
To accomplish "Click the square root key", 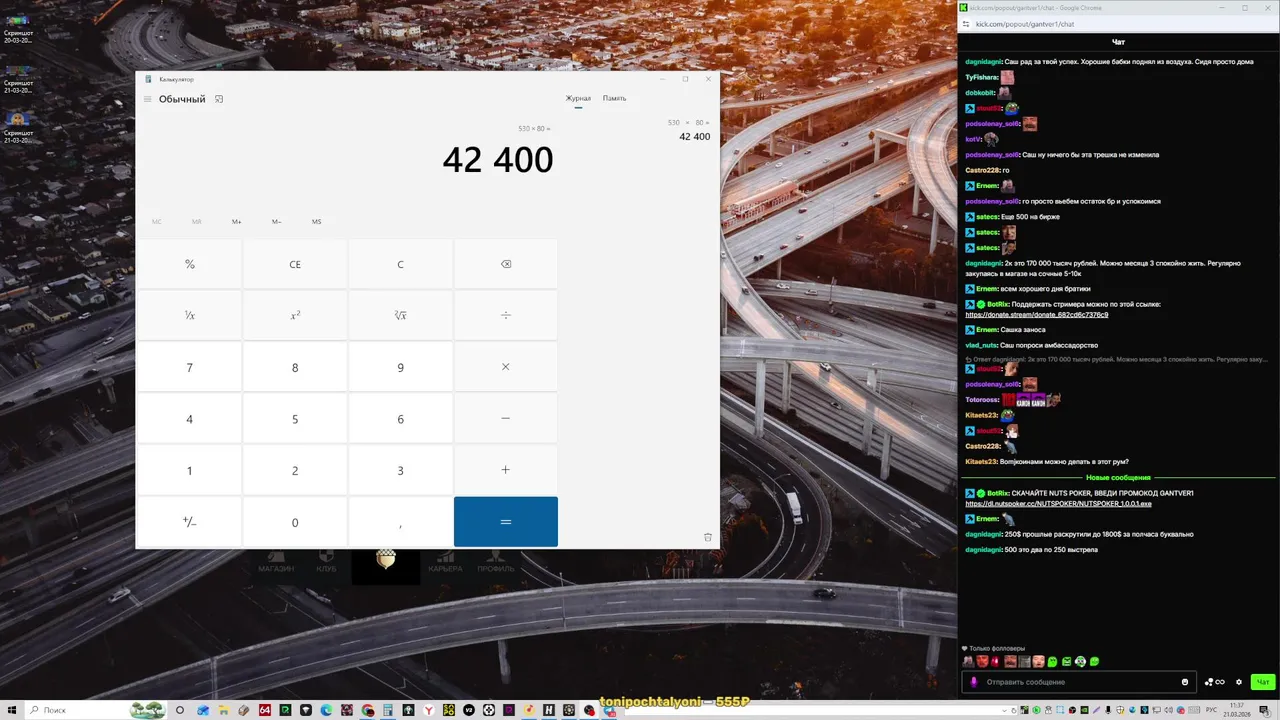I will tap(400, 315).
